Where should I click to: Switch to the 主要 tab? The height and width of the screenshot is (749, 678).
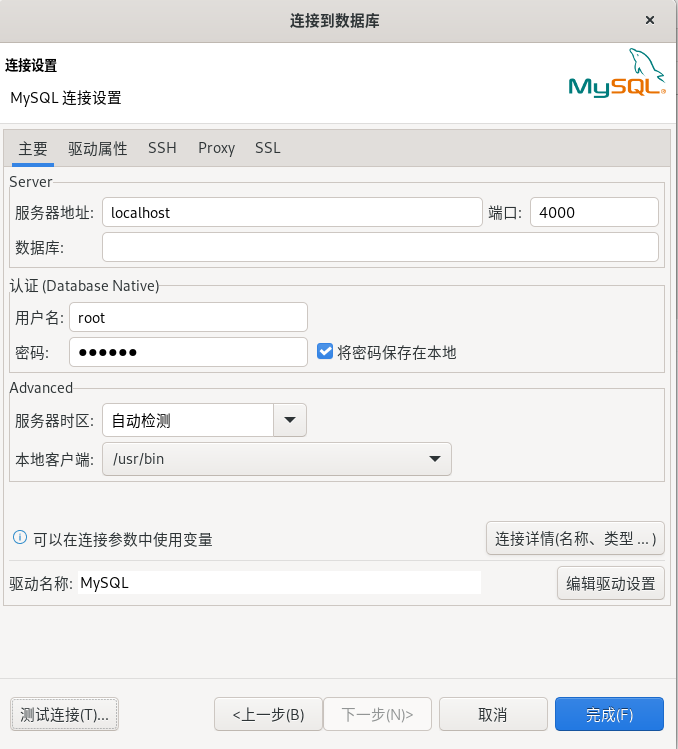pos(33,149)
